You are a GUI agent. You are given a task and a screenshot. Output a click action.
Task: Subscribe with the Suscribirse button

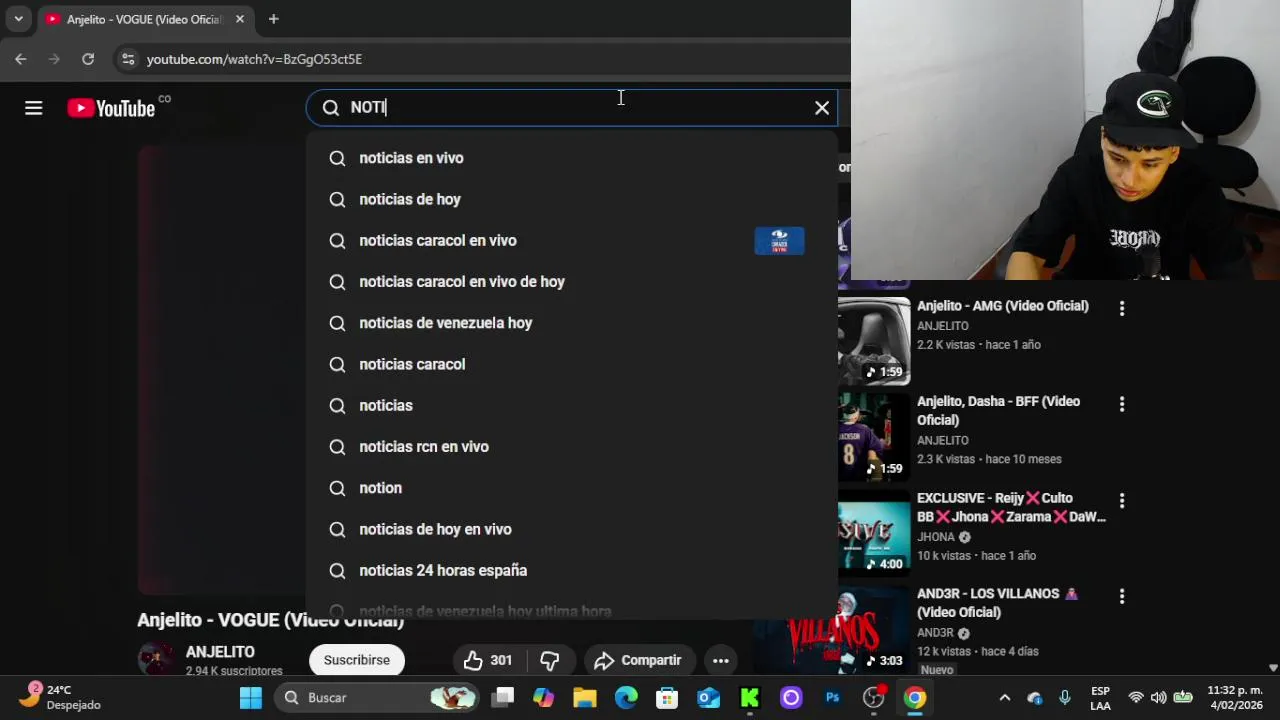tap(357, 660)
